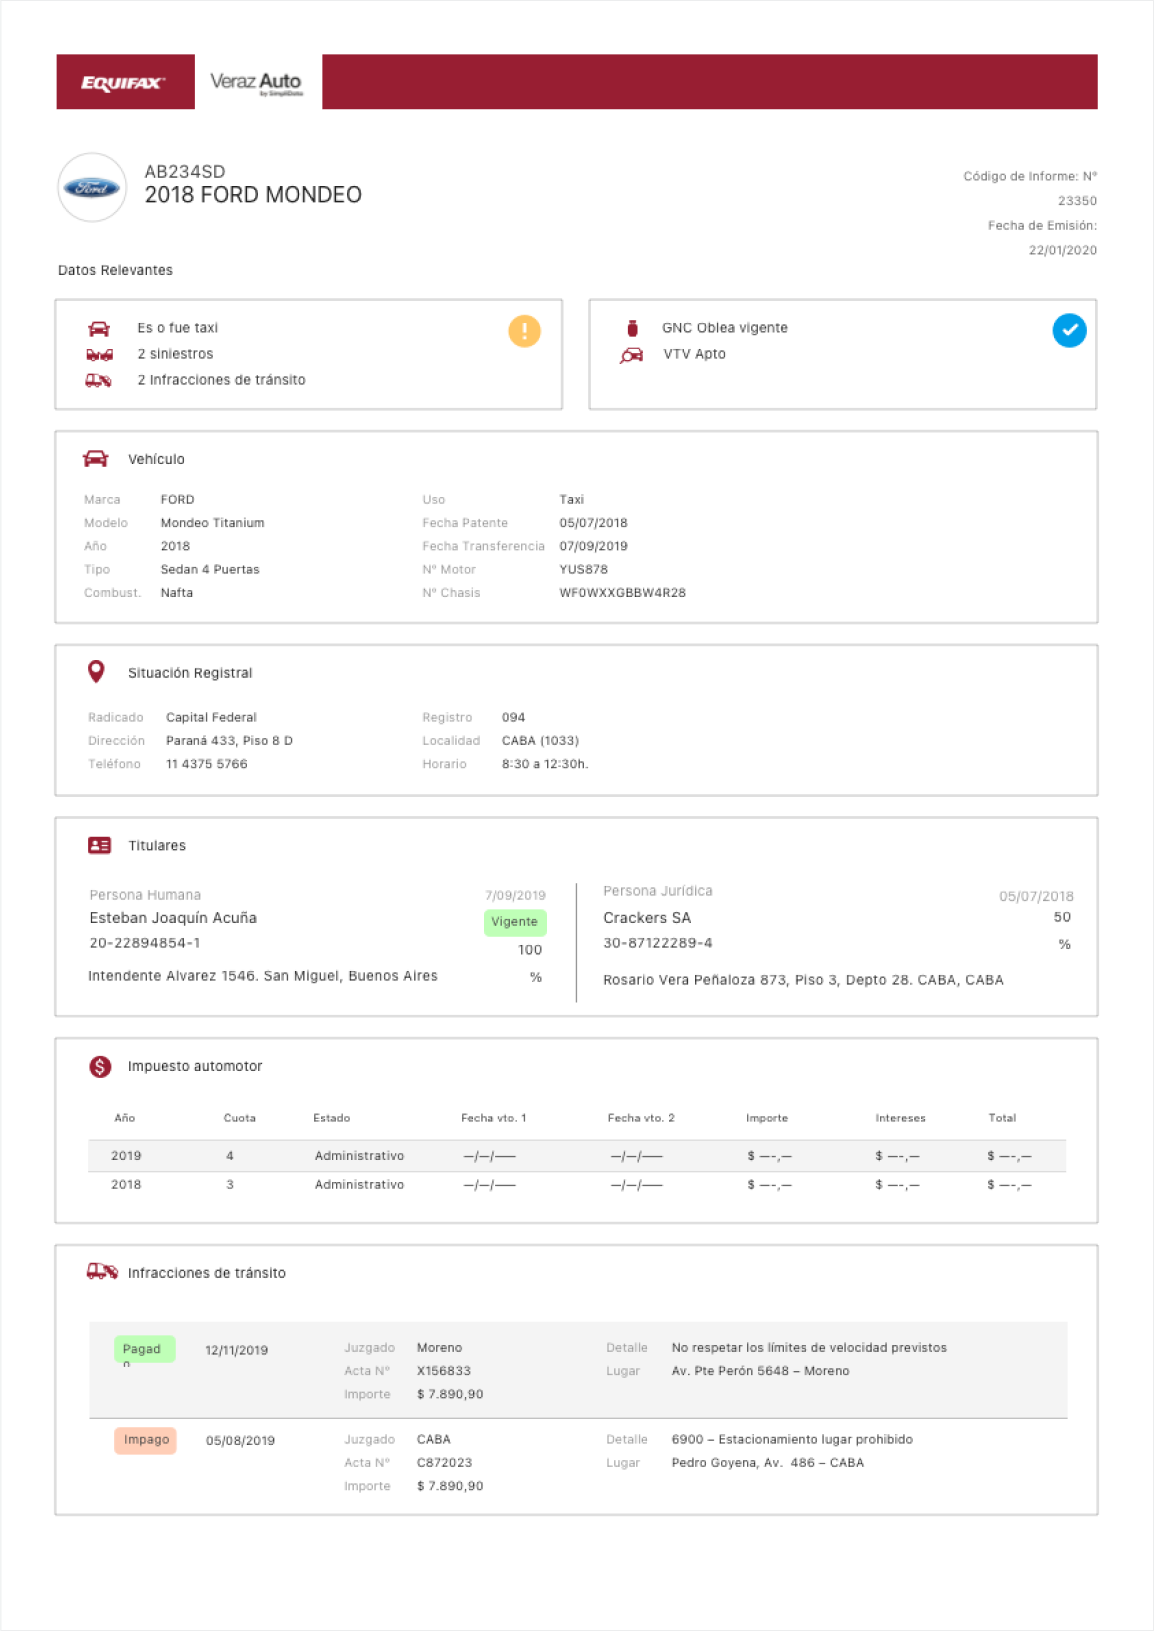1154x1631 pixels.
Task: Click Fecha Patente value '05/07/2018'
Action: coord(593,523)
